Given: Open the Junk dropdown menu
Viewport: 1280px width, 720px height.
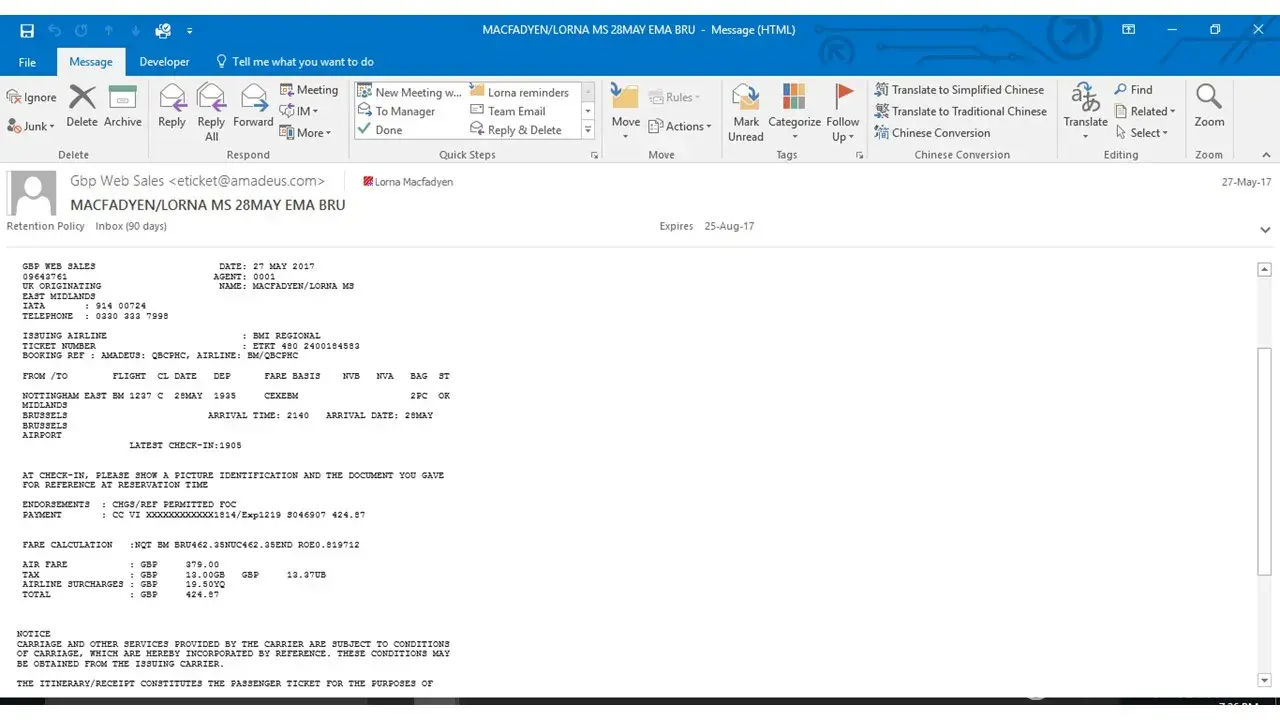Looking at the screenshot, I should tap(31, 126).
